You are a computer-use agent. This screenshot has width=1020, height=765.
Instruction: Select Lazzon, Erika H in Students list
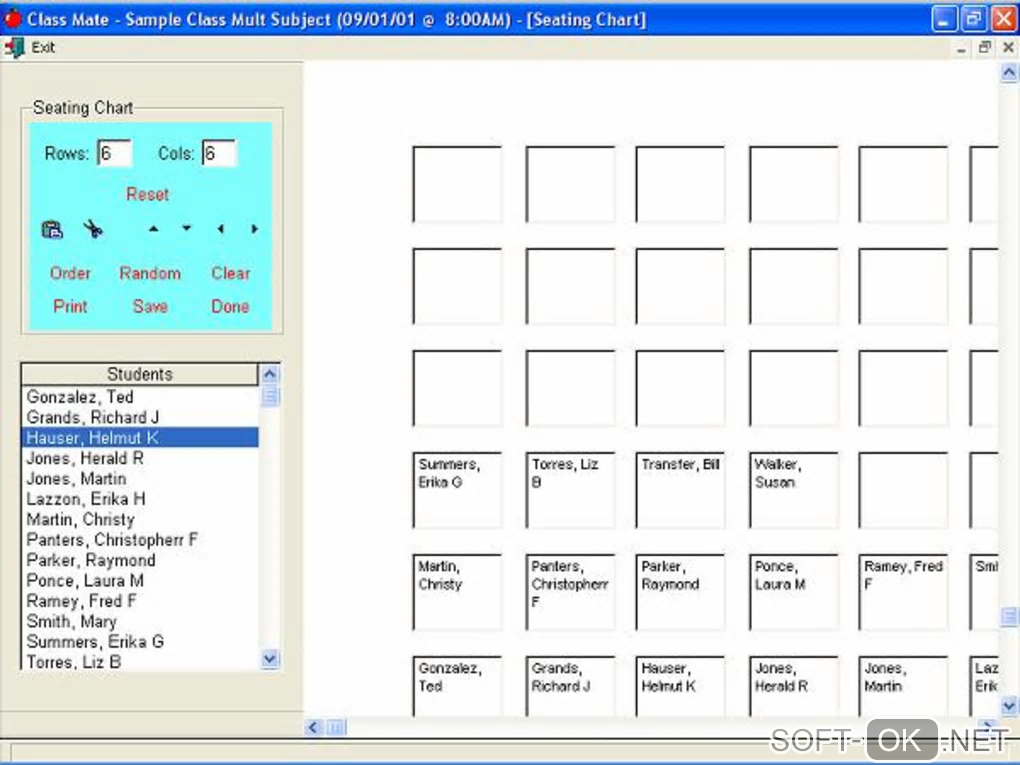140,499
